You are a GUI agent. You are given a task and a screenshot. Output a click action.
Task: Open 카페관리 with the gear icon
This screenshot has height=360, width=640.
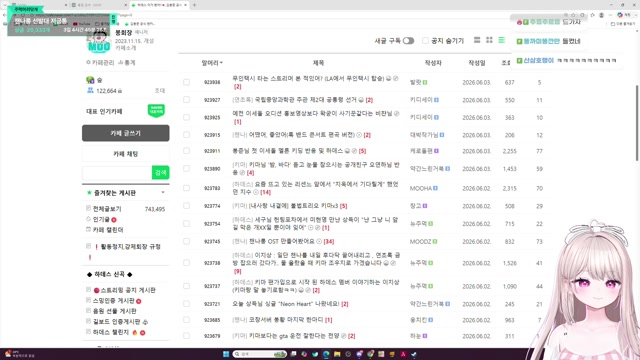coord(100,62)
